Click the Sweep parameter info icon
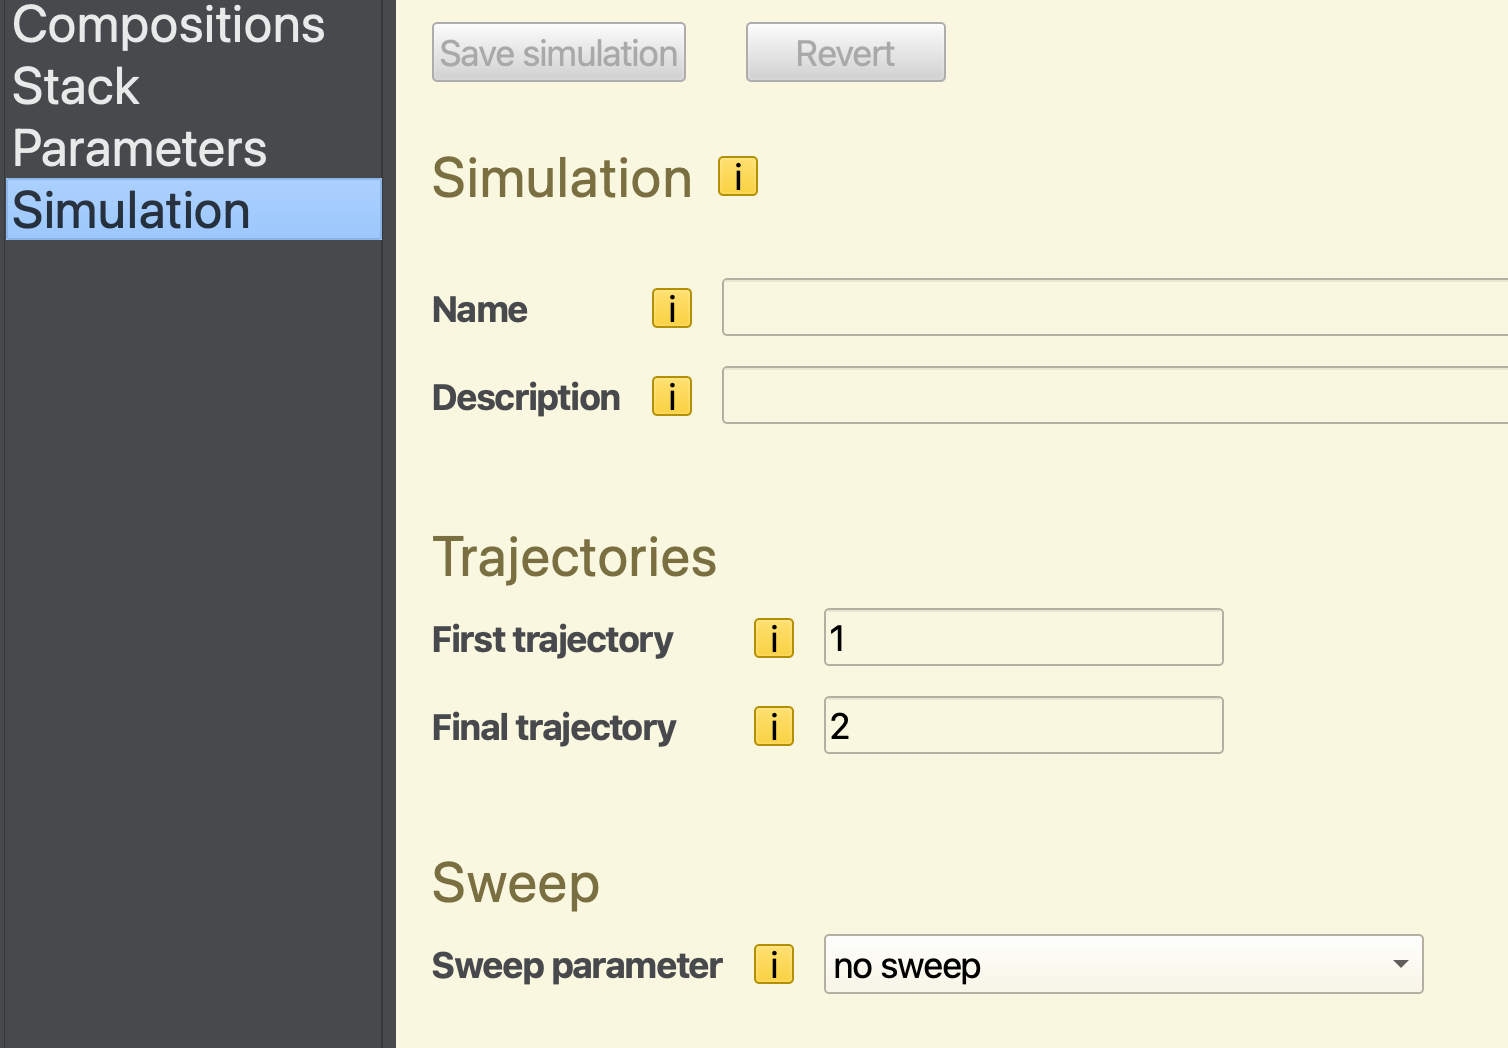The image size is (1508, 1048). (x=774, y=965)
